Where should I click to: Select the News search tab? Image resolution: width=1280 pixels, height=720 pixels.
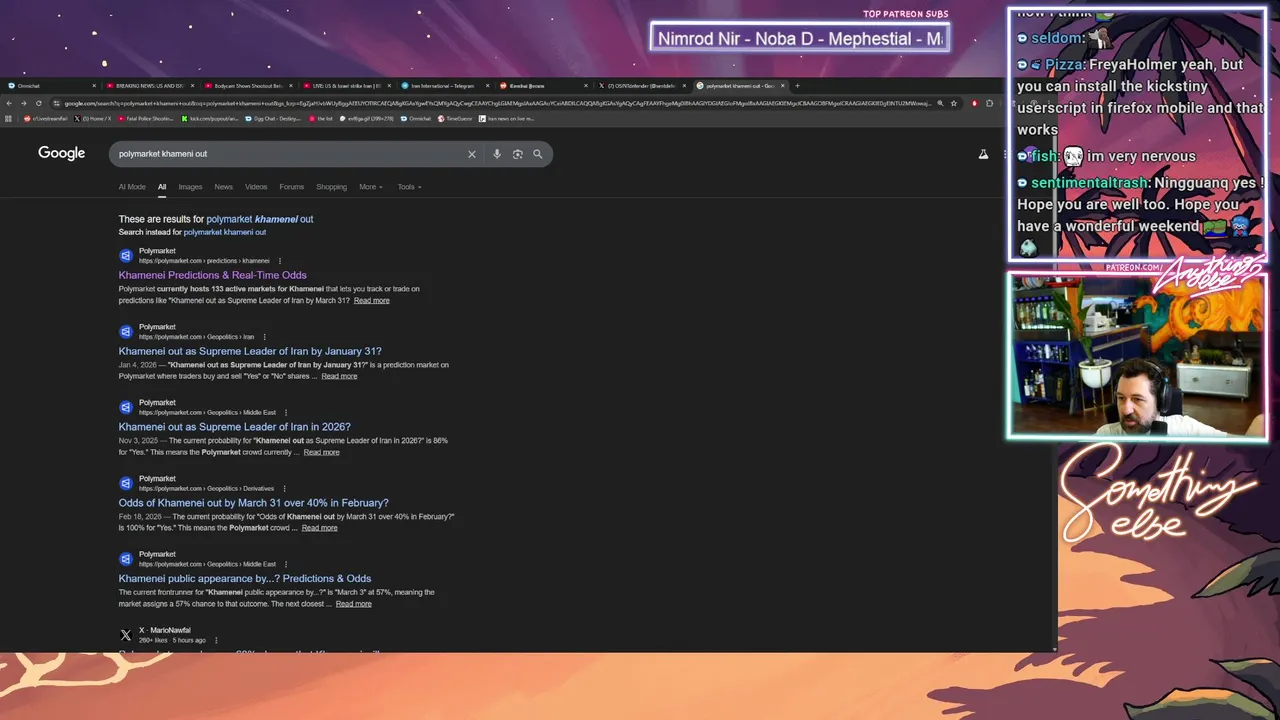coord(223,187)
